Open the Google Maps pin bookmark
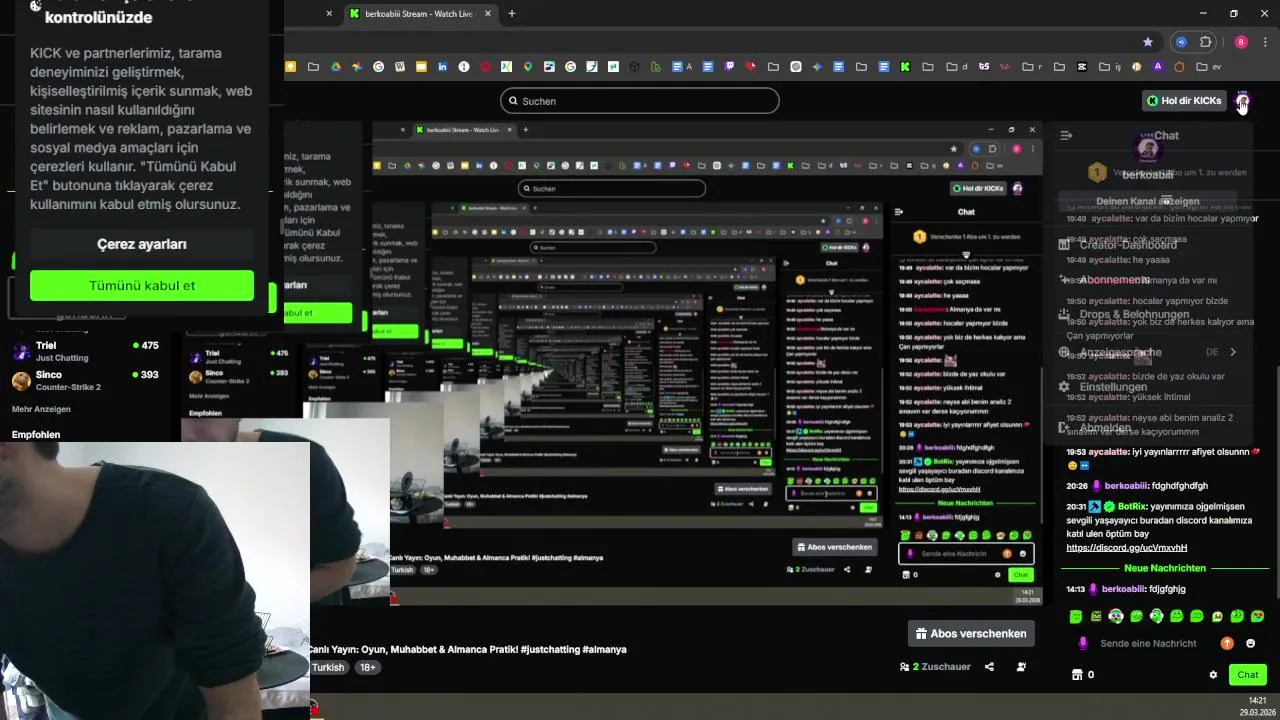This screenshot has height=720, width=1280. point(527,67)
